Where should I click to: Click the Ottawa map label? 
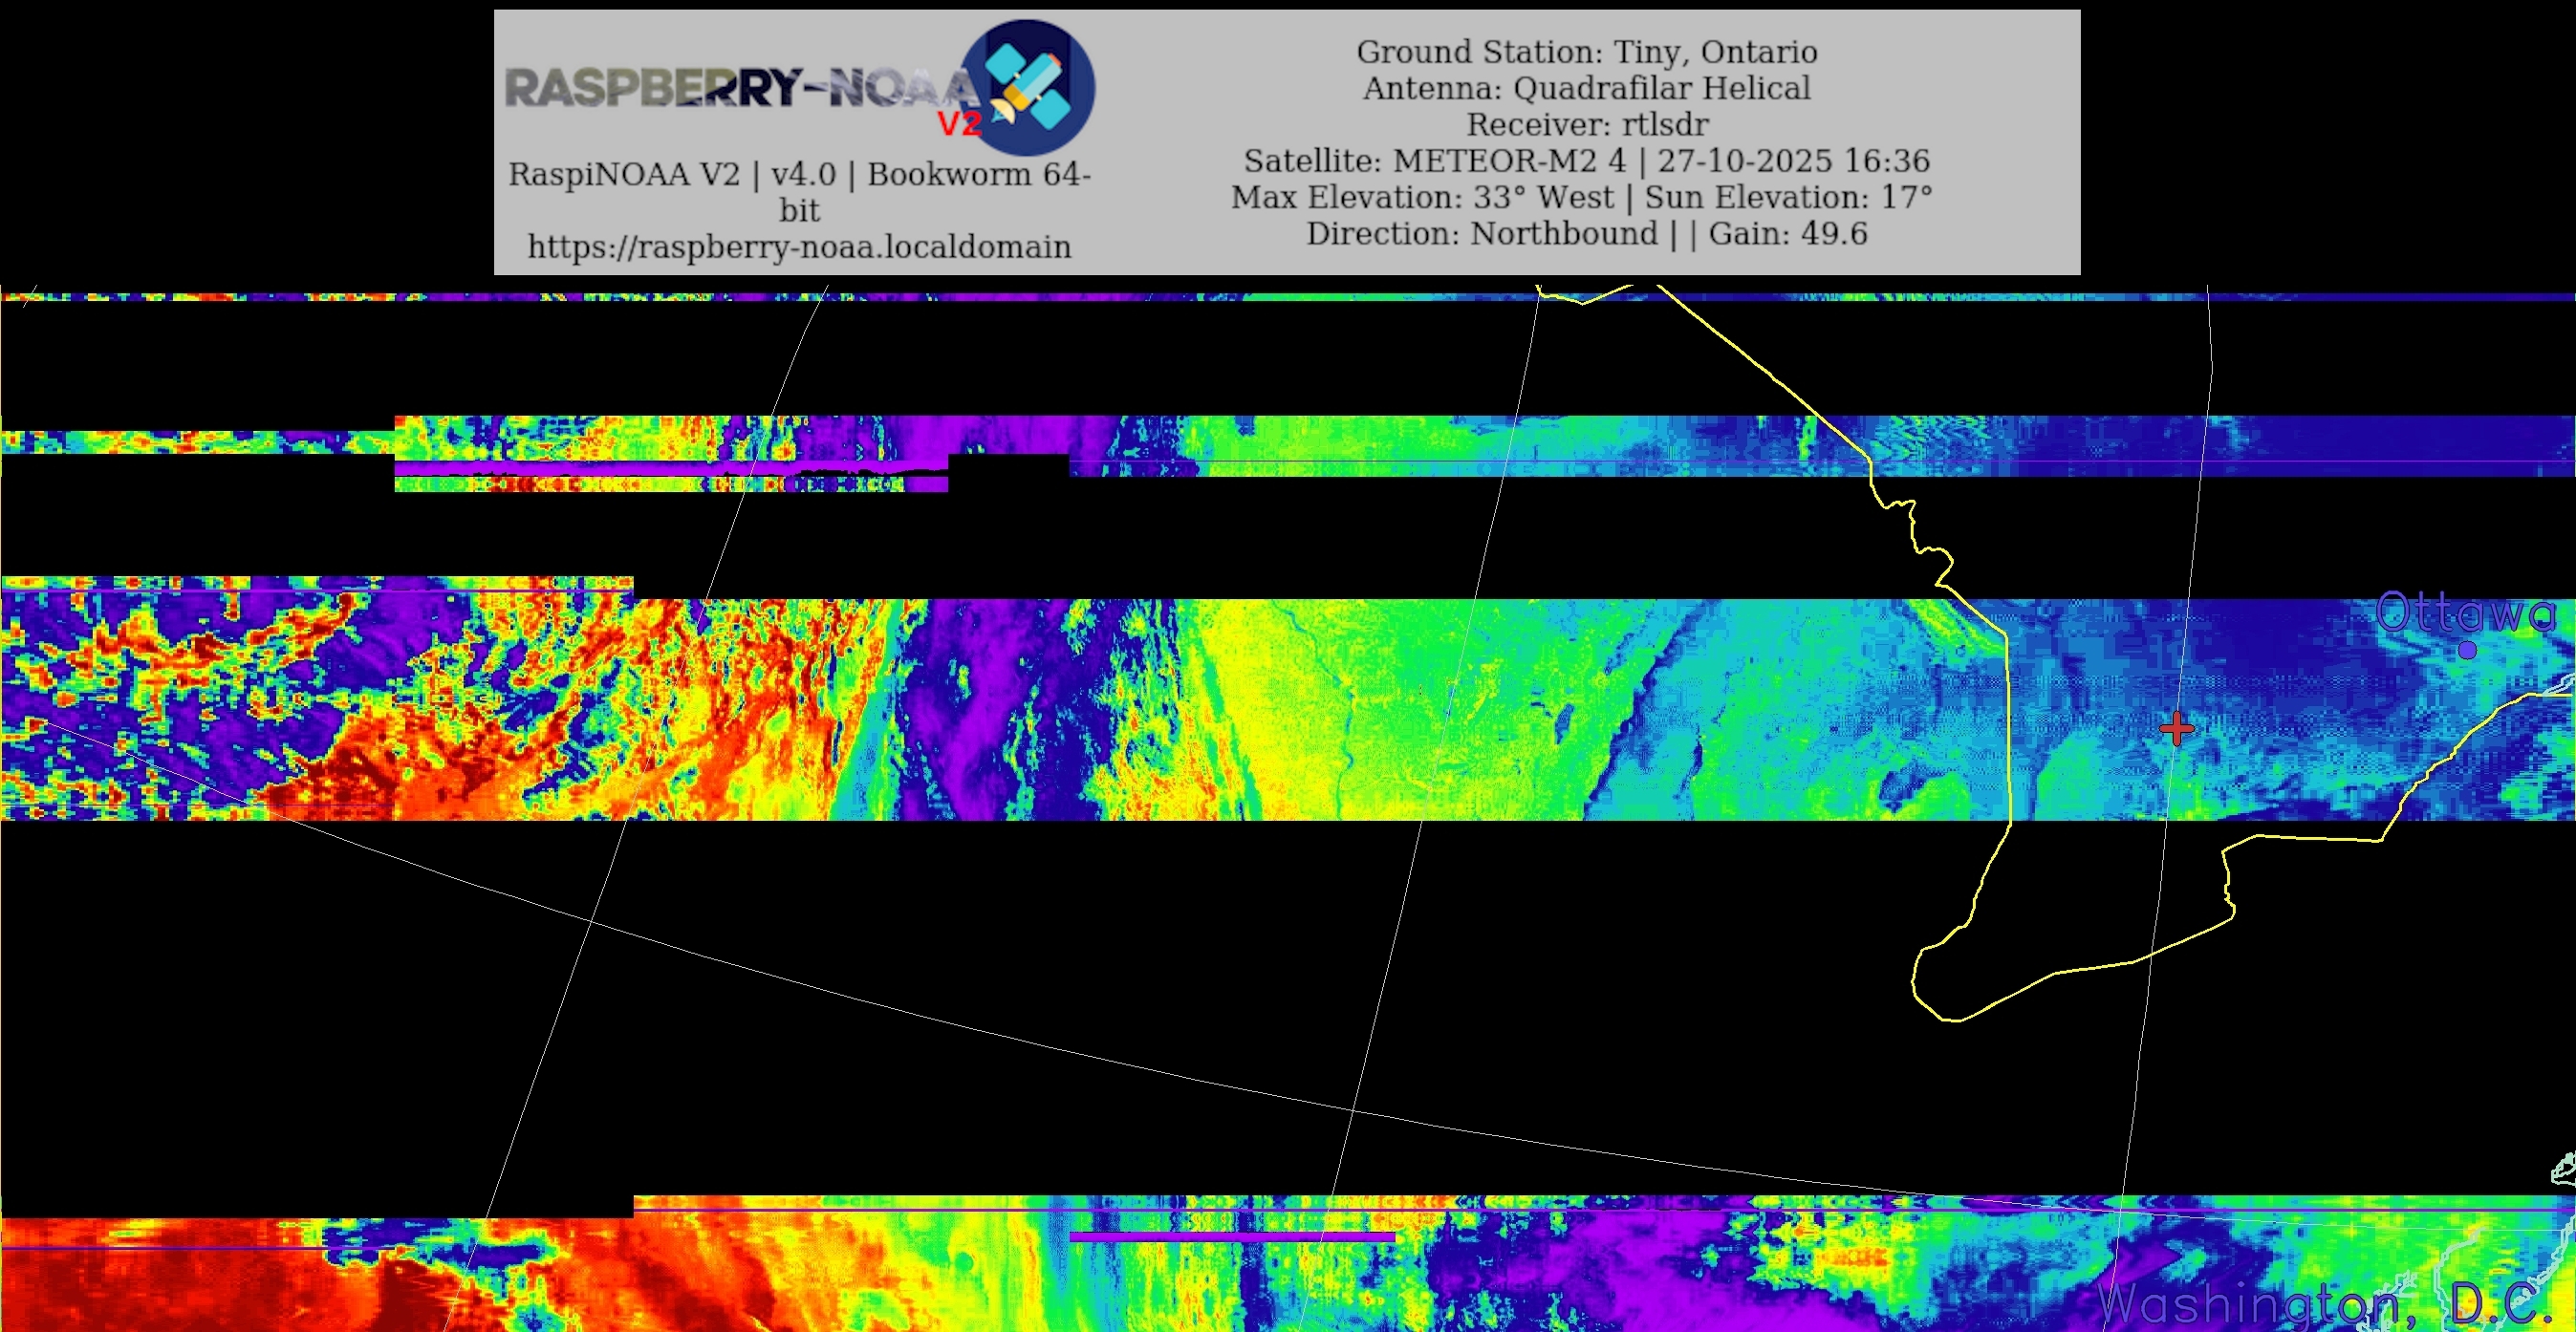click(x=2464, y=612)
